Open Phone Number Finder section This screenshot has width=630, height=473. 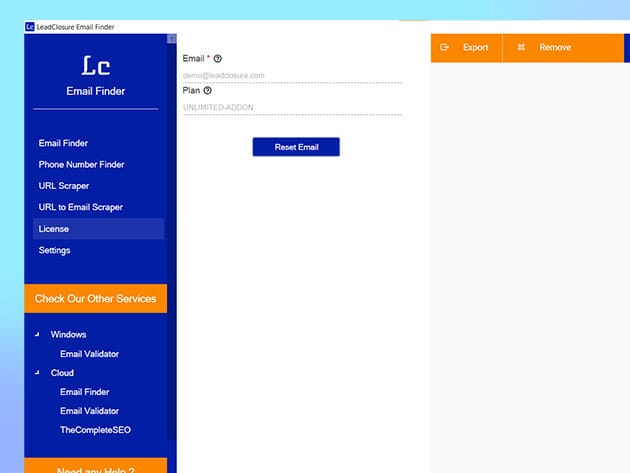click(81, 164)
